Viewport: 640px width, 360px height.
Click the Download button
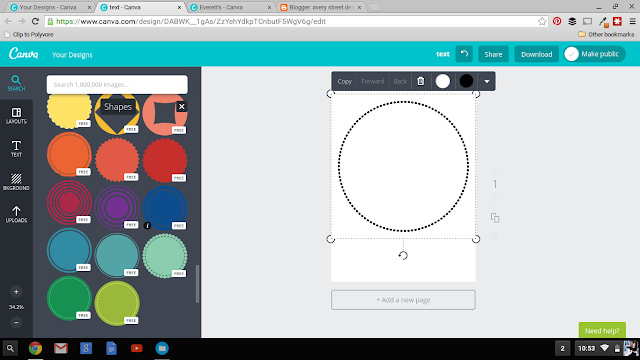[x=536, y=54]
